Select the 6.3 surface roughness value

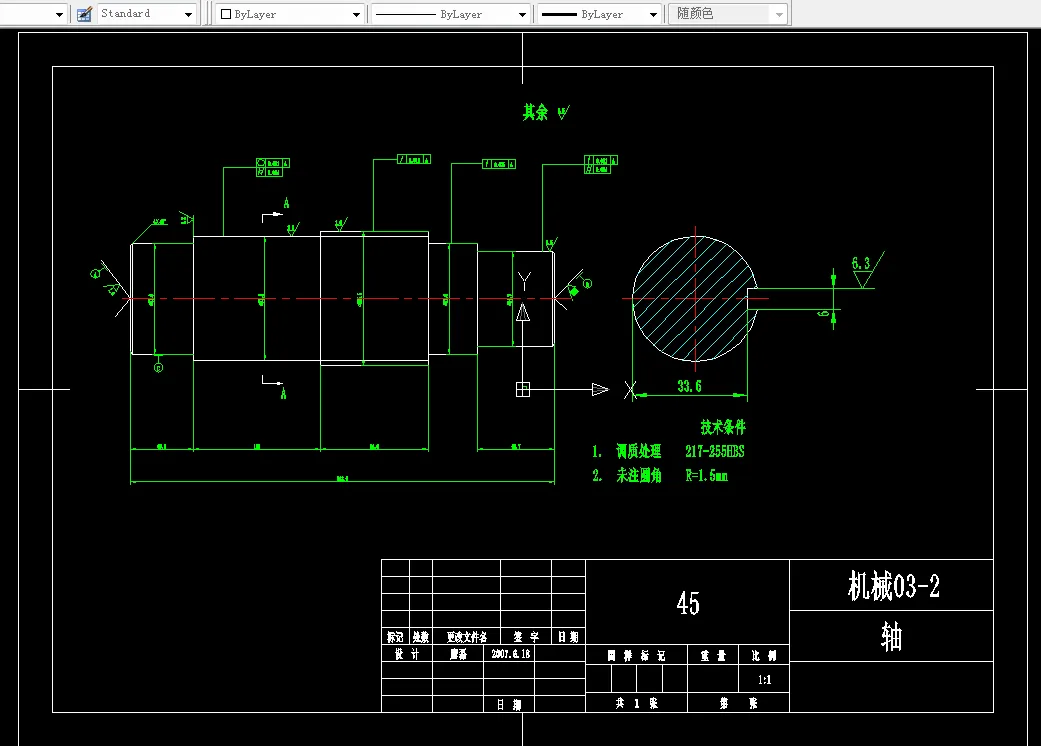pyautogui.click(x=861, y=263)
